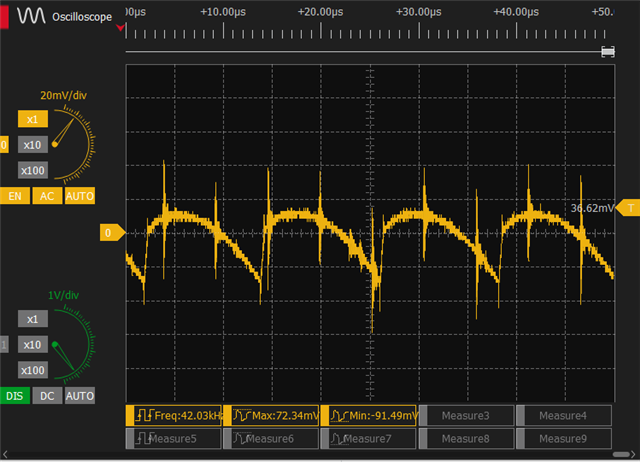Select x100 probe for green channel
Image resolution: width=640 pixels, height=462 pixels.
(x=33, y=370)
